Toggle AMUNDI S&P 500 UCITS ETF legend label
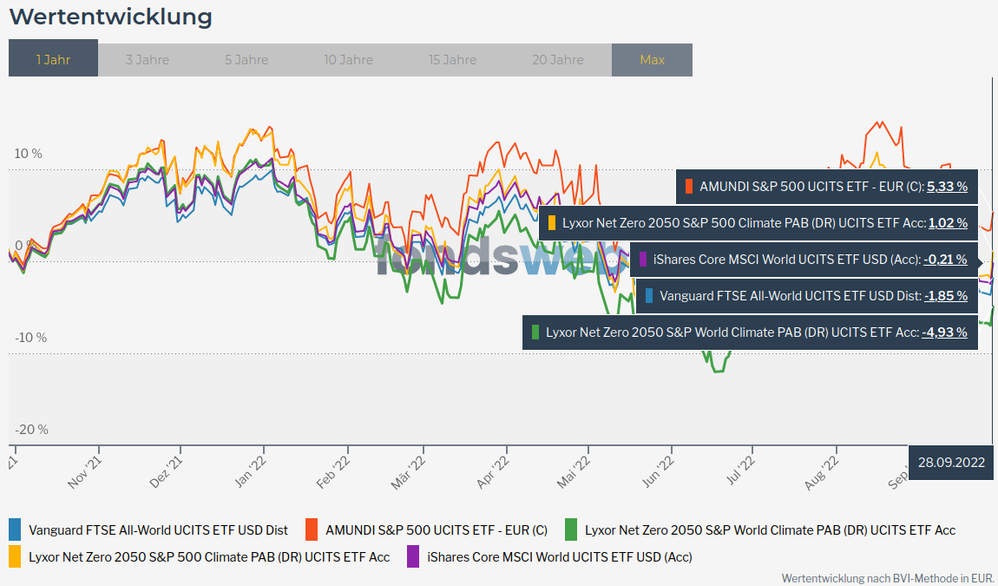The height and width of the screenshot is (586, 998). 436,530
